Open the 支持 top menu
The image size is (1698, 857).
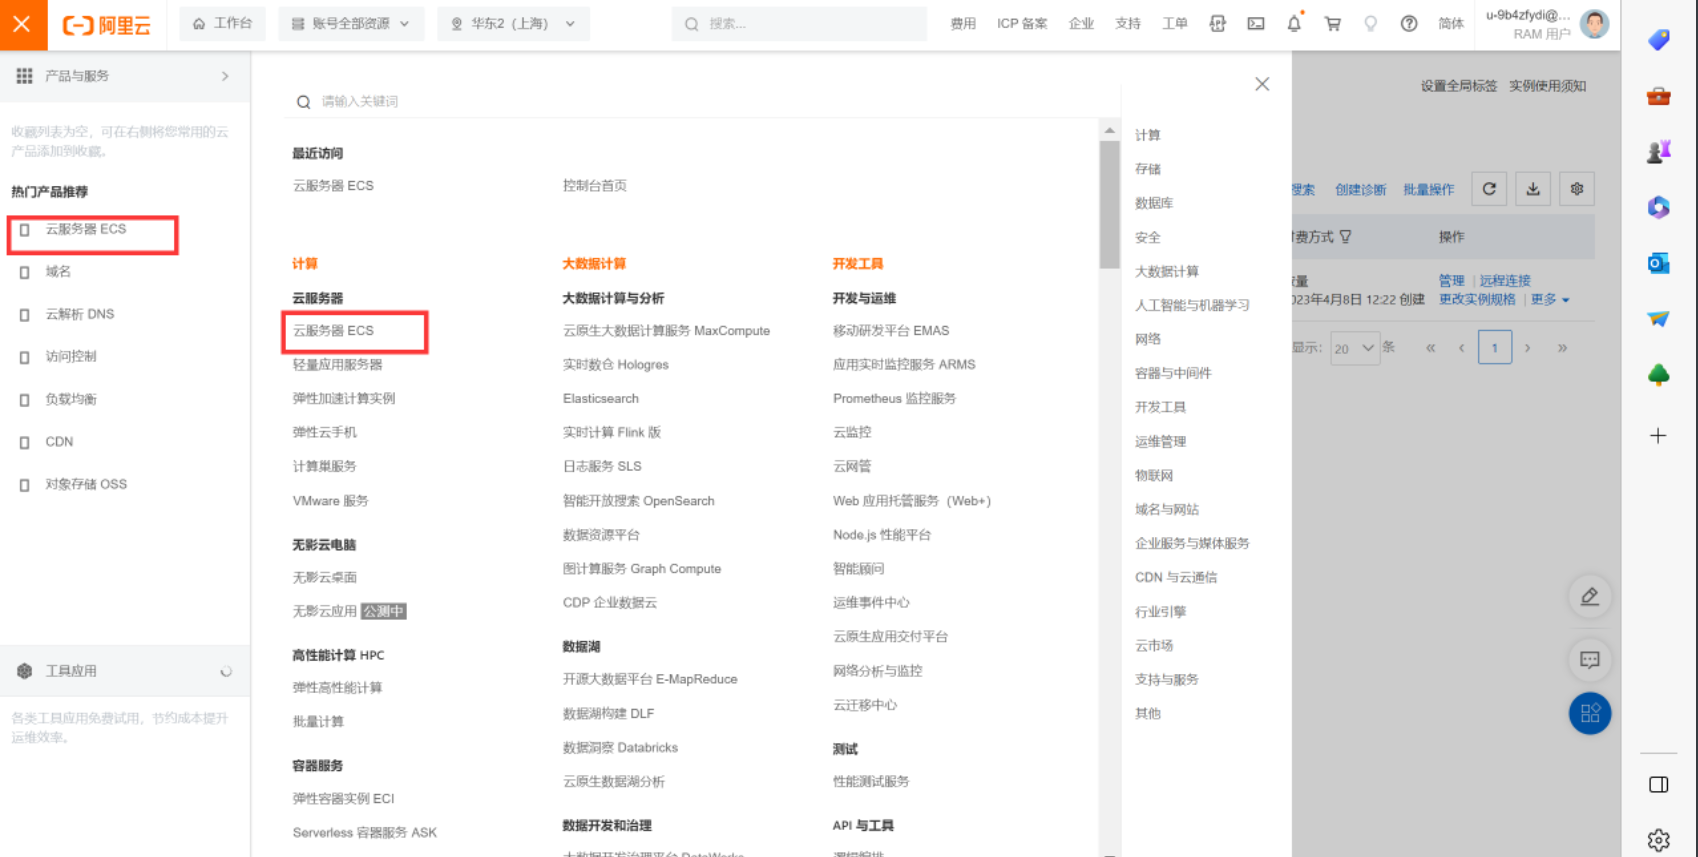[1128, 24]
